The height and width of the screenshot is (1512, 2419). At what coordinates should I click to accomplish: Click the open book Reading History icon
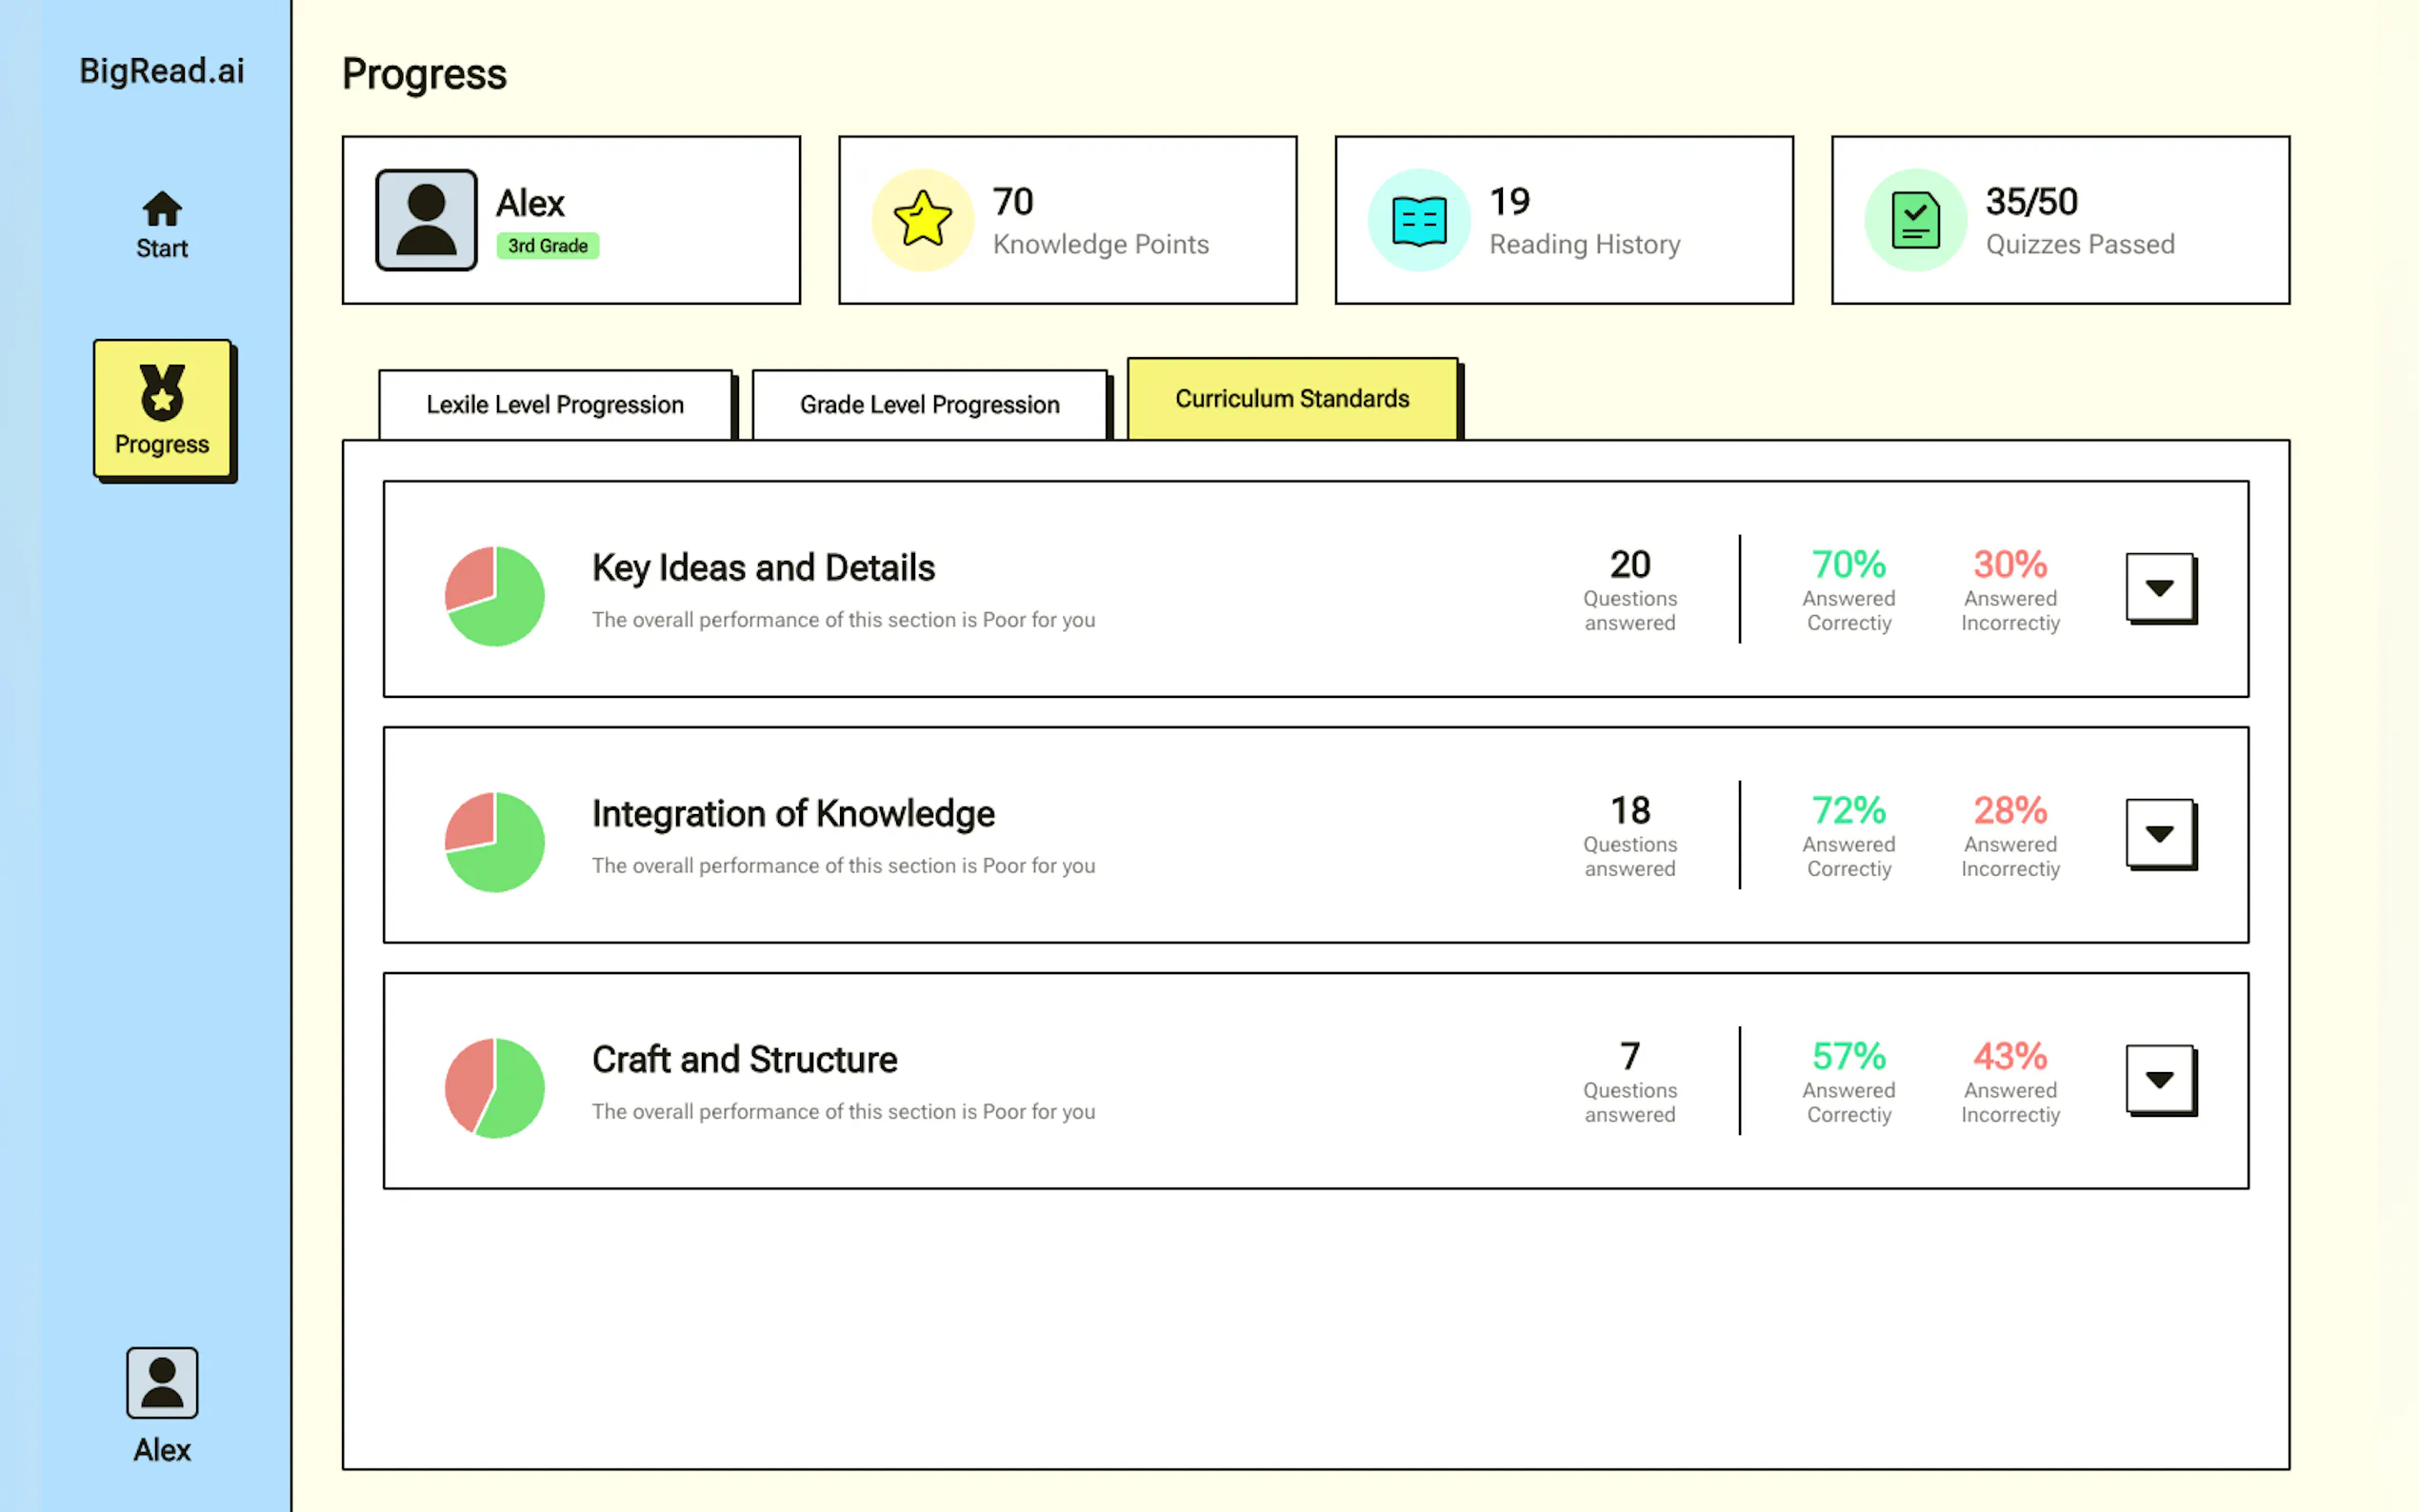1418,220
